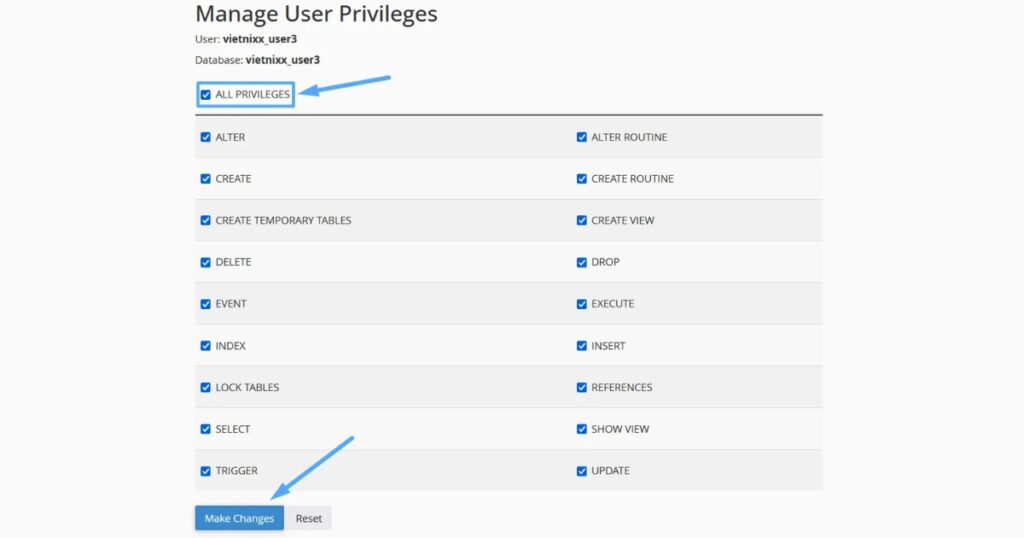Toggle the EXECUTE privilege checkbox

(581, 304)
